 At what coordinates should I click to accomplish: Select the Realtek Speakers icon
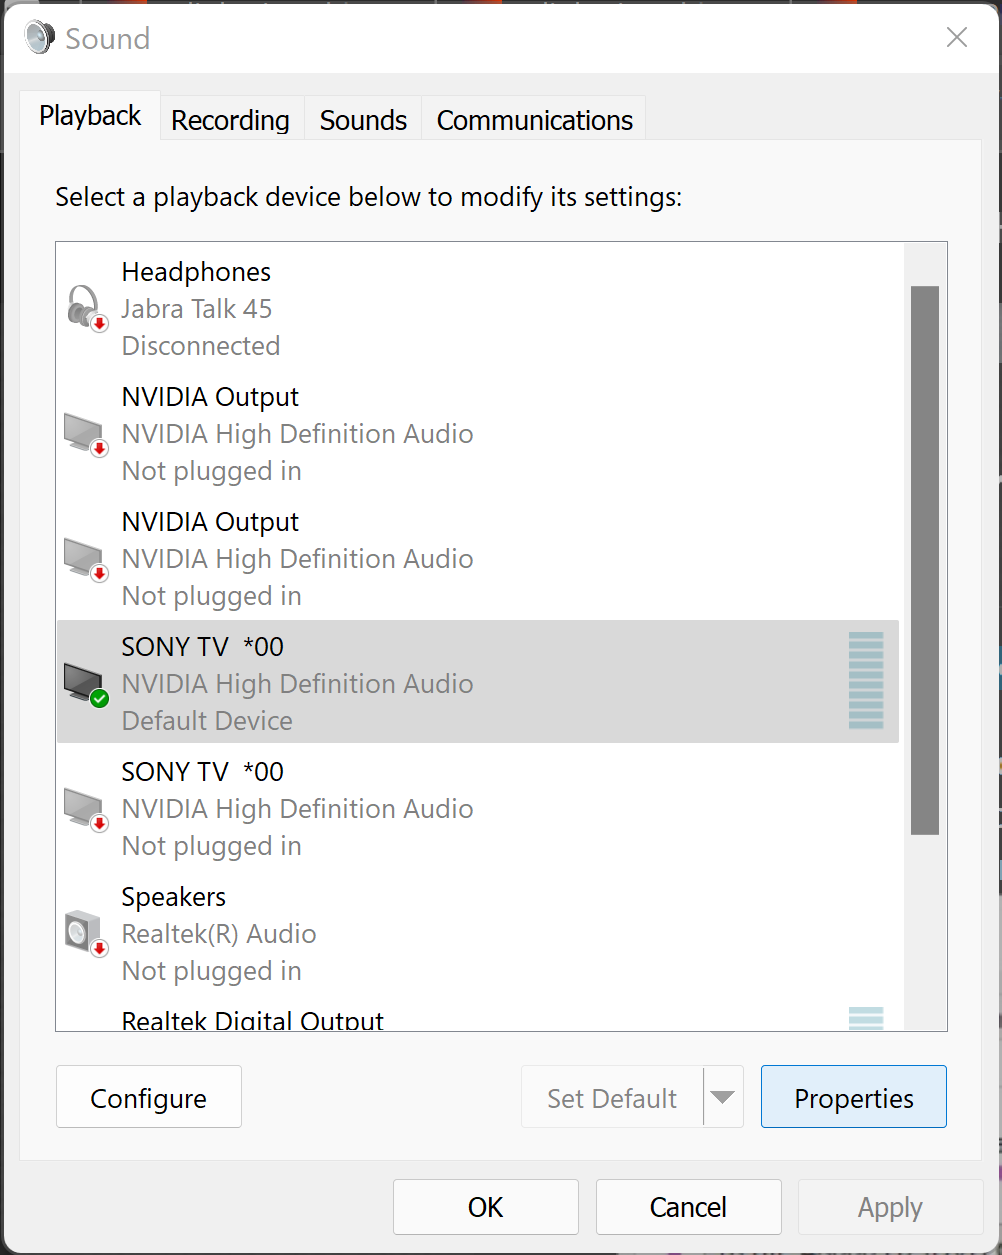click(87, 934)
